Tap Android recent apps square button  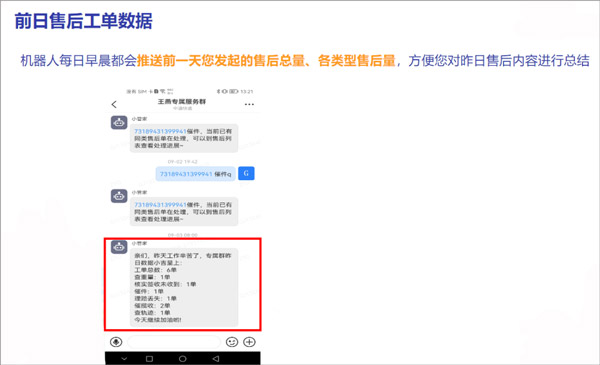[149, 358]
